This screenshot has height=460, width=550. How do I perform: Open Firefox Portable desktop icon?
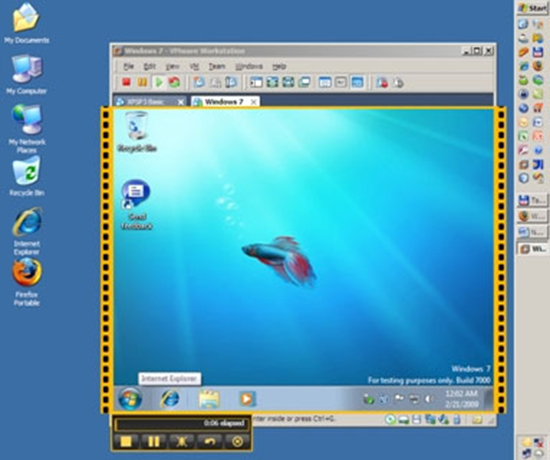tap(27, 282)
